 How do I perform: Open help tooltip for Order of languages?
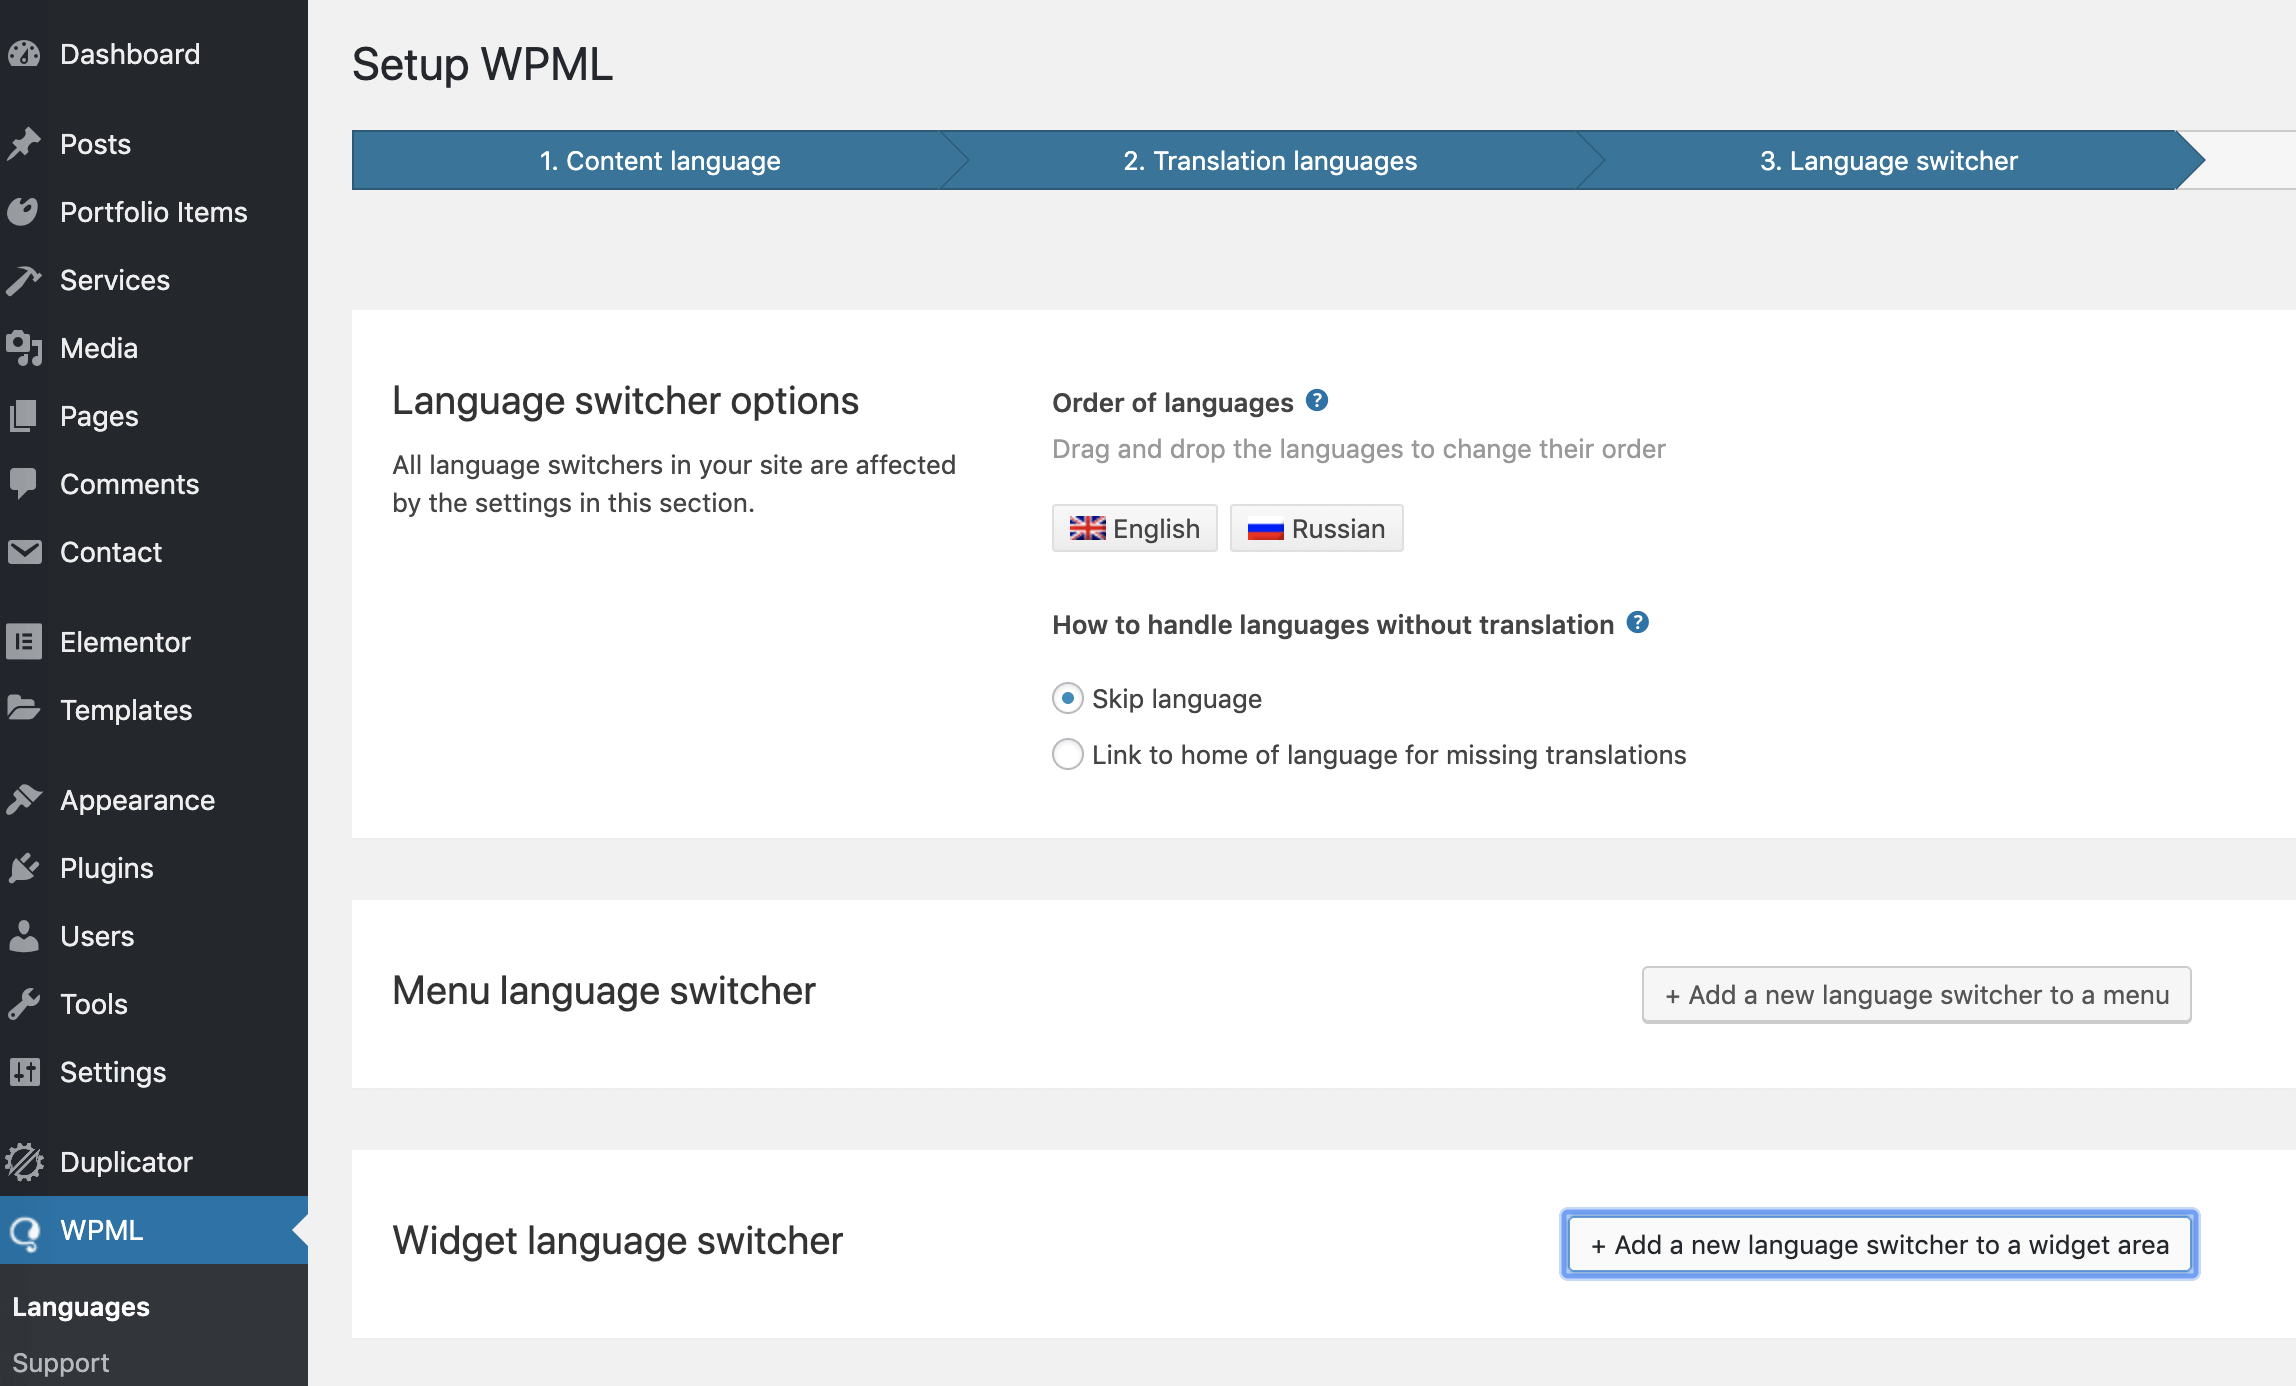[1317, 401]
